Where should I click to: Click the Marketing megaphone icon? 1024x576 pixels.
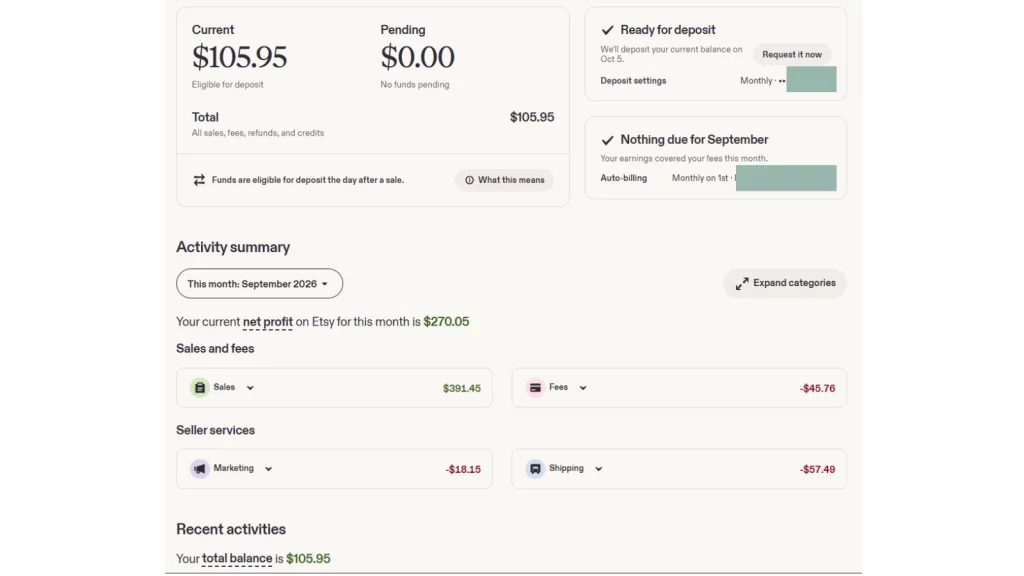tap(200, 468)
